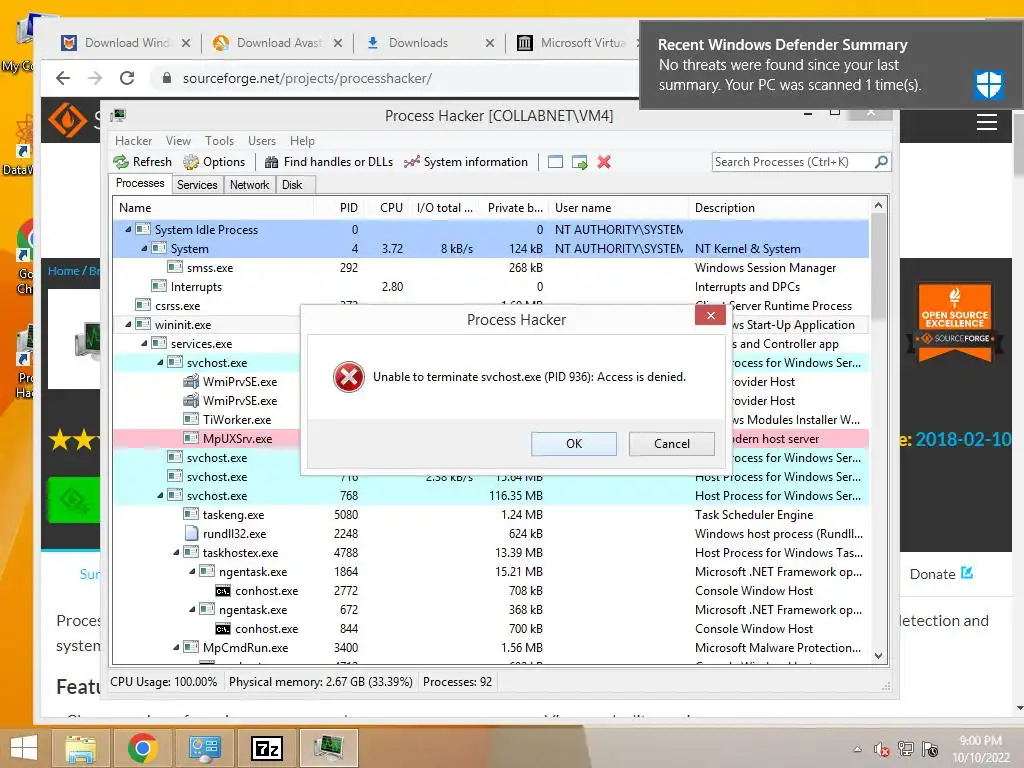Close the Process Hacker error dialog
The image size is (1024, 768).
pyautogui.click(x=711, y=316)
